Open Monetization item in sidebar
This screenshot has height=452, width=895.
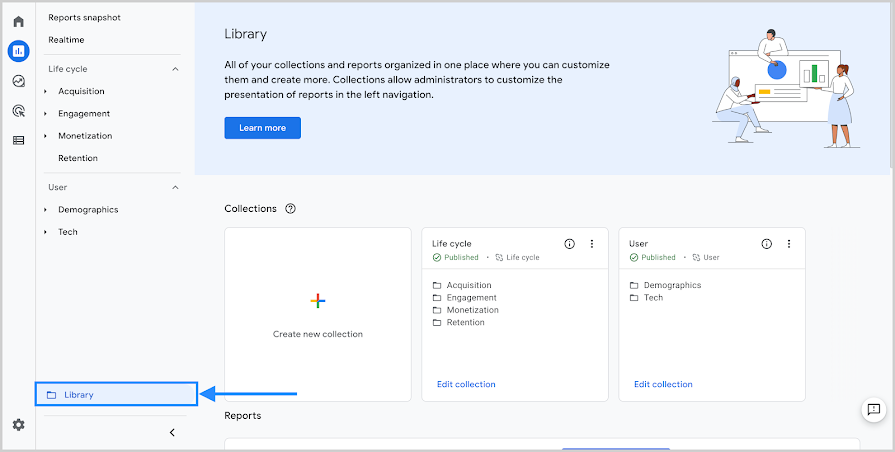coord(85,136)
